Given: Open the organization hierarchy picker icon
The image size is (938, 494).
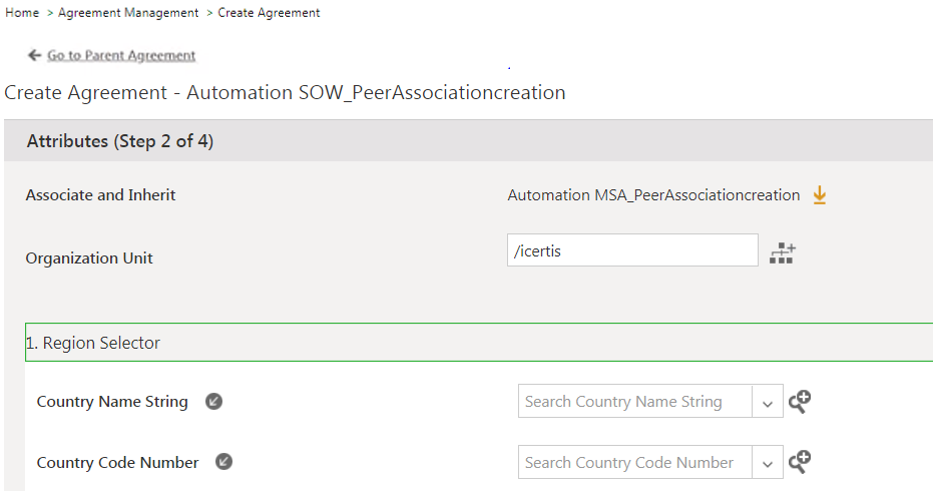Looking at the screenshot, I should [x=782, y=252].
